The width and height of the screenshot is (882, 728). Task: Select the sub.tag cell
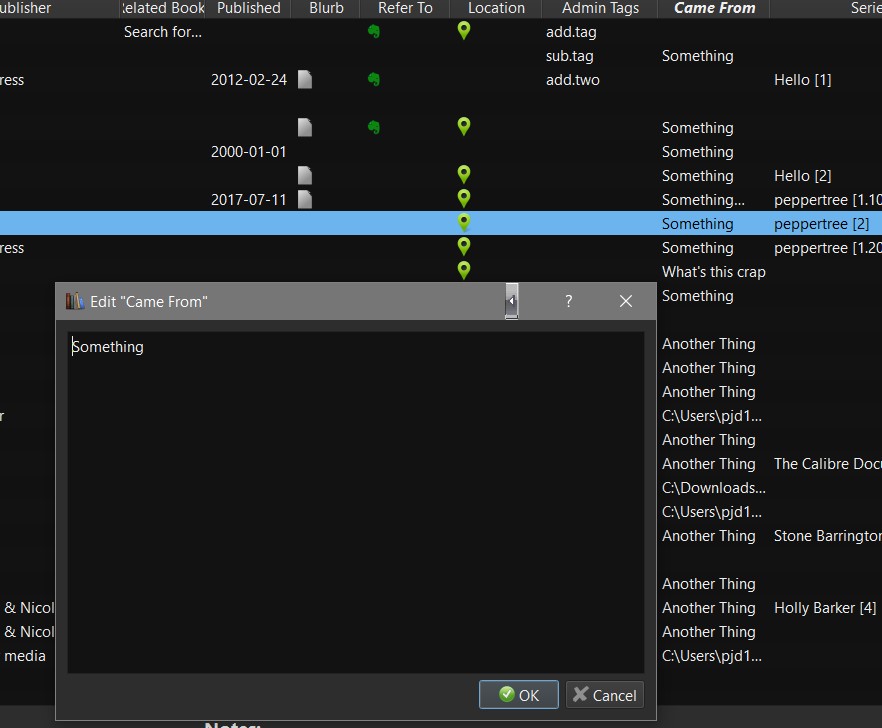[x=569, y=56]
